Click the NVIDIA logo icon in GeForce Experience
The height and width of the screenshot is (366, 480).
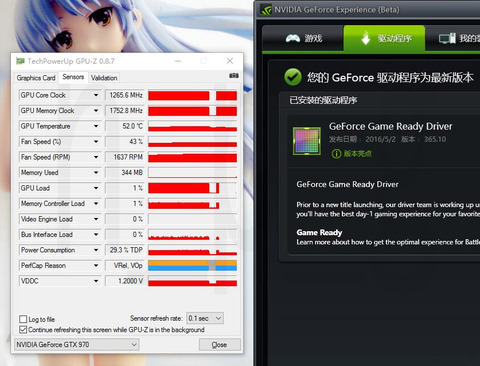266,10
